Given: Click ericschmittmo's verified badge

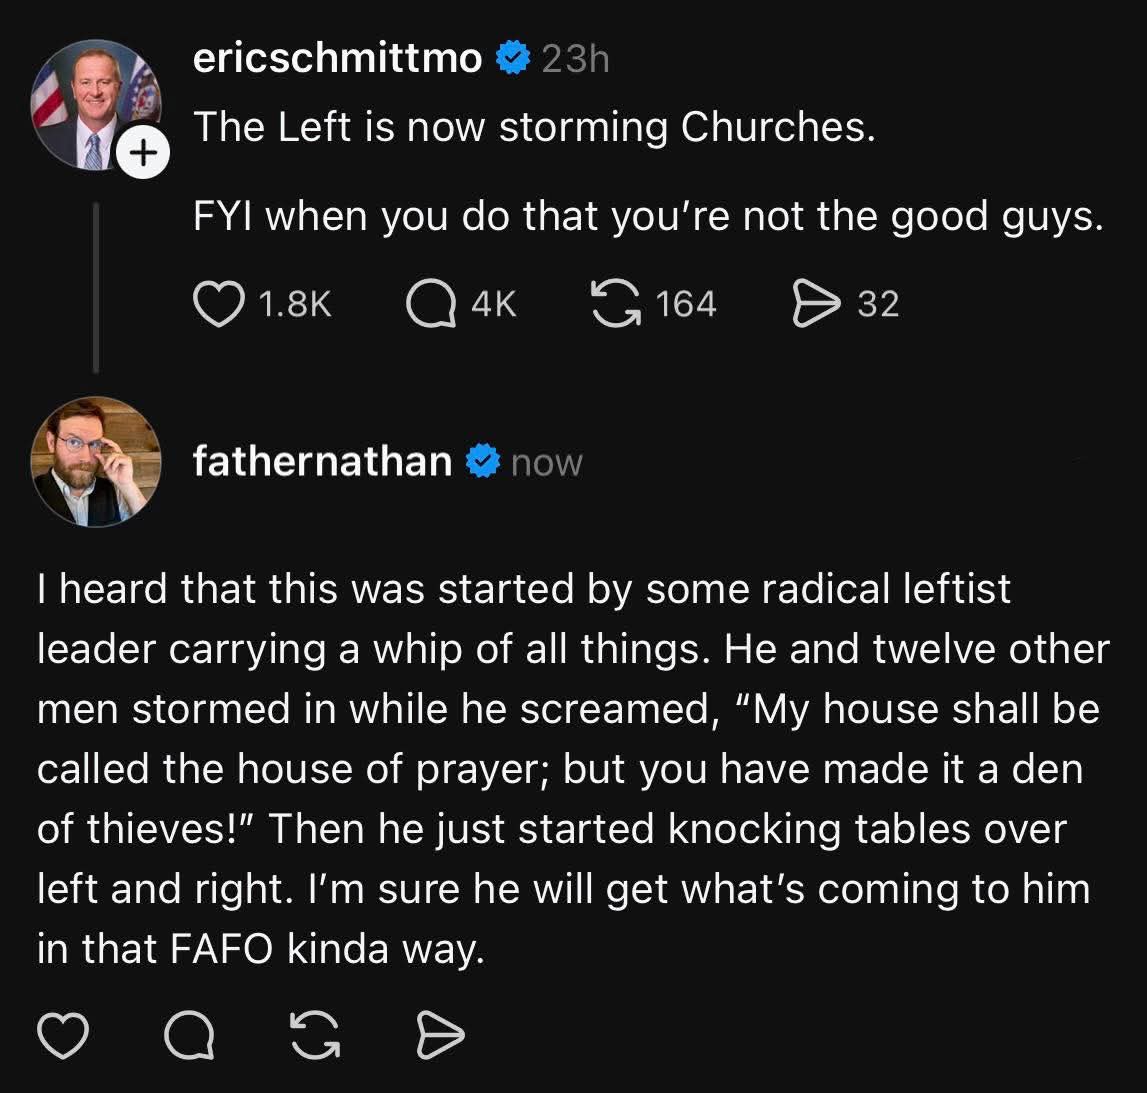Looking at the screenshot, I should [512, 58].
